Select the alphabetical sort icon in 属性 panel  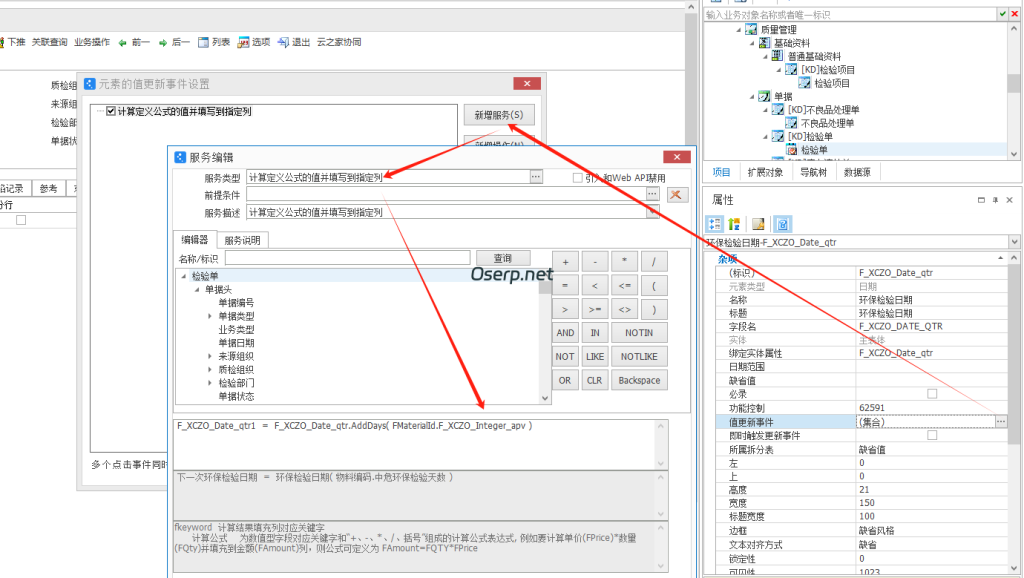(x=732, y=223)
